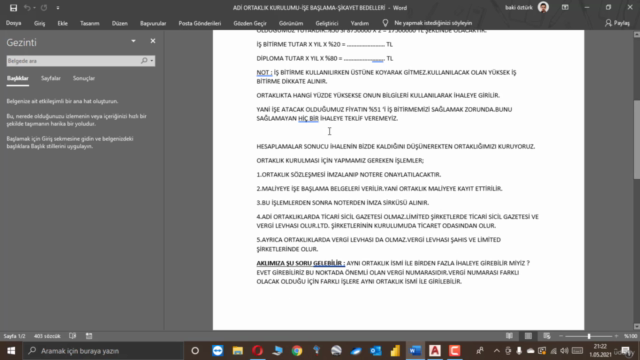The image size is (640, 360).
Task: Click the volume speaker tray icon
Action: point(564,351)
